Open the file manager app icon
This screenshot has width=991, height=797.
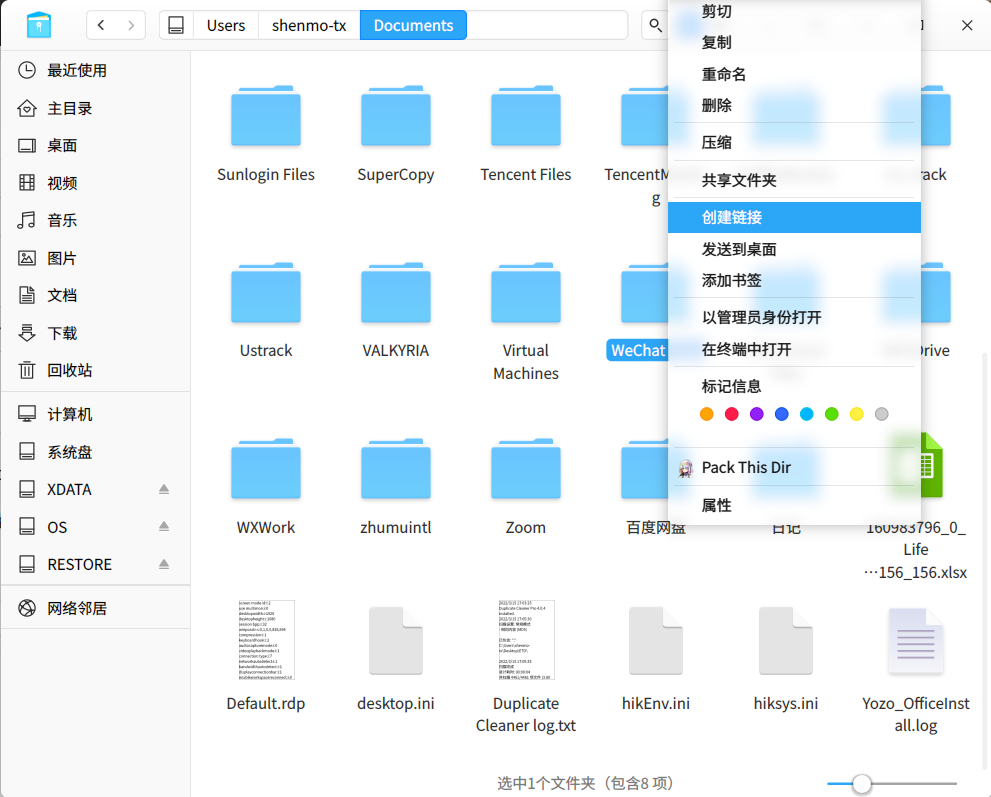[x=39, y=25]
